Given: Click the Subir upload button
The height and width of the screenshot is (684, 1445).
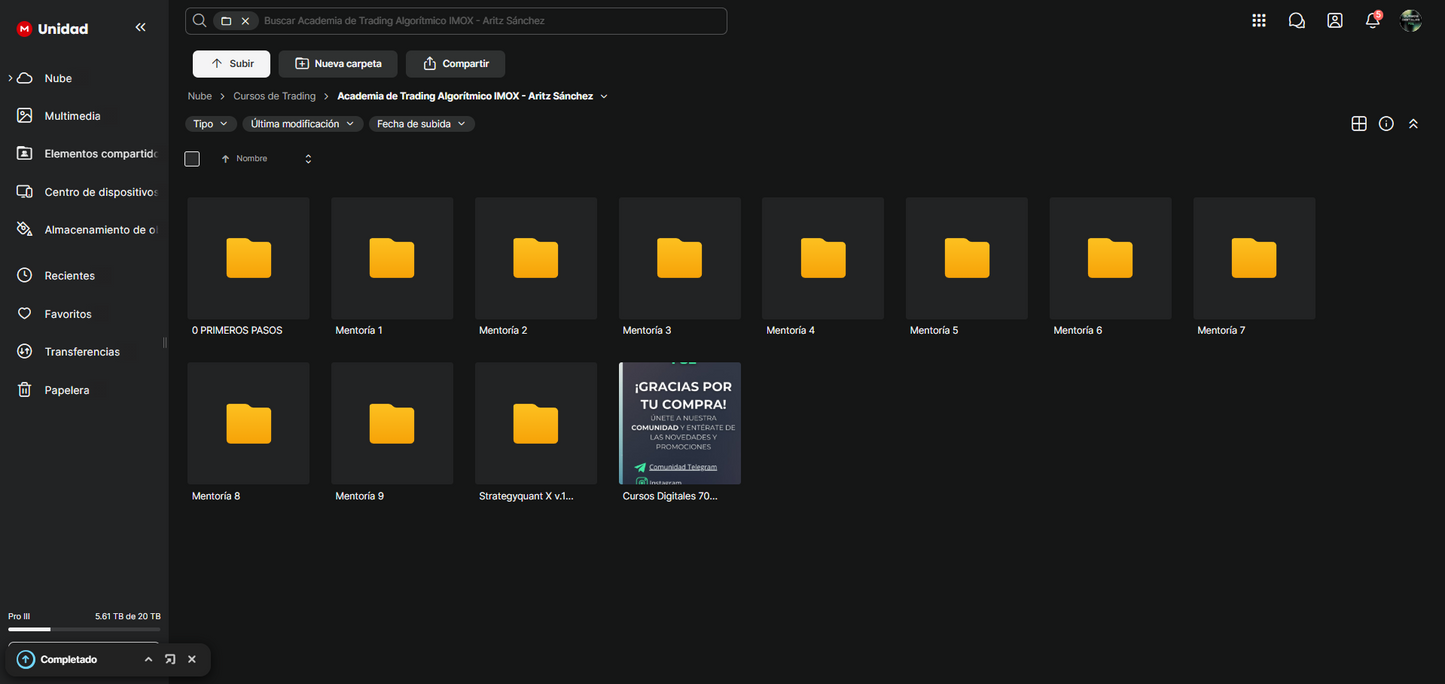Looking at the screenshot, I should click(x=231, y=64).
